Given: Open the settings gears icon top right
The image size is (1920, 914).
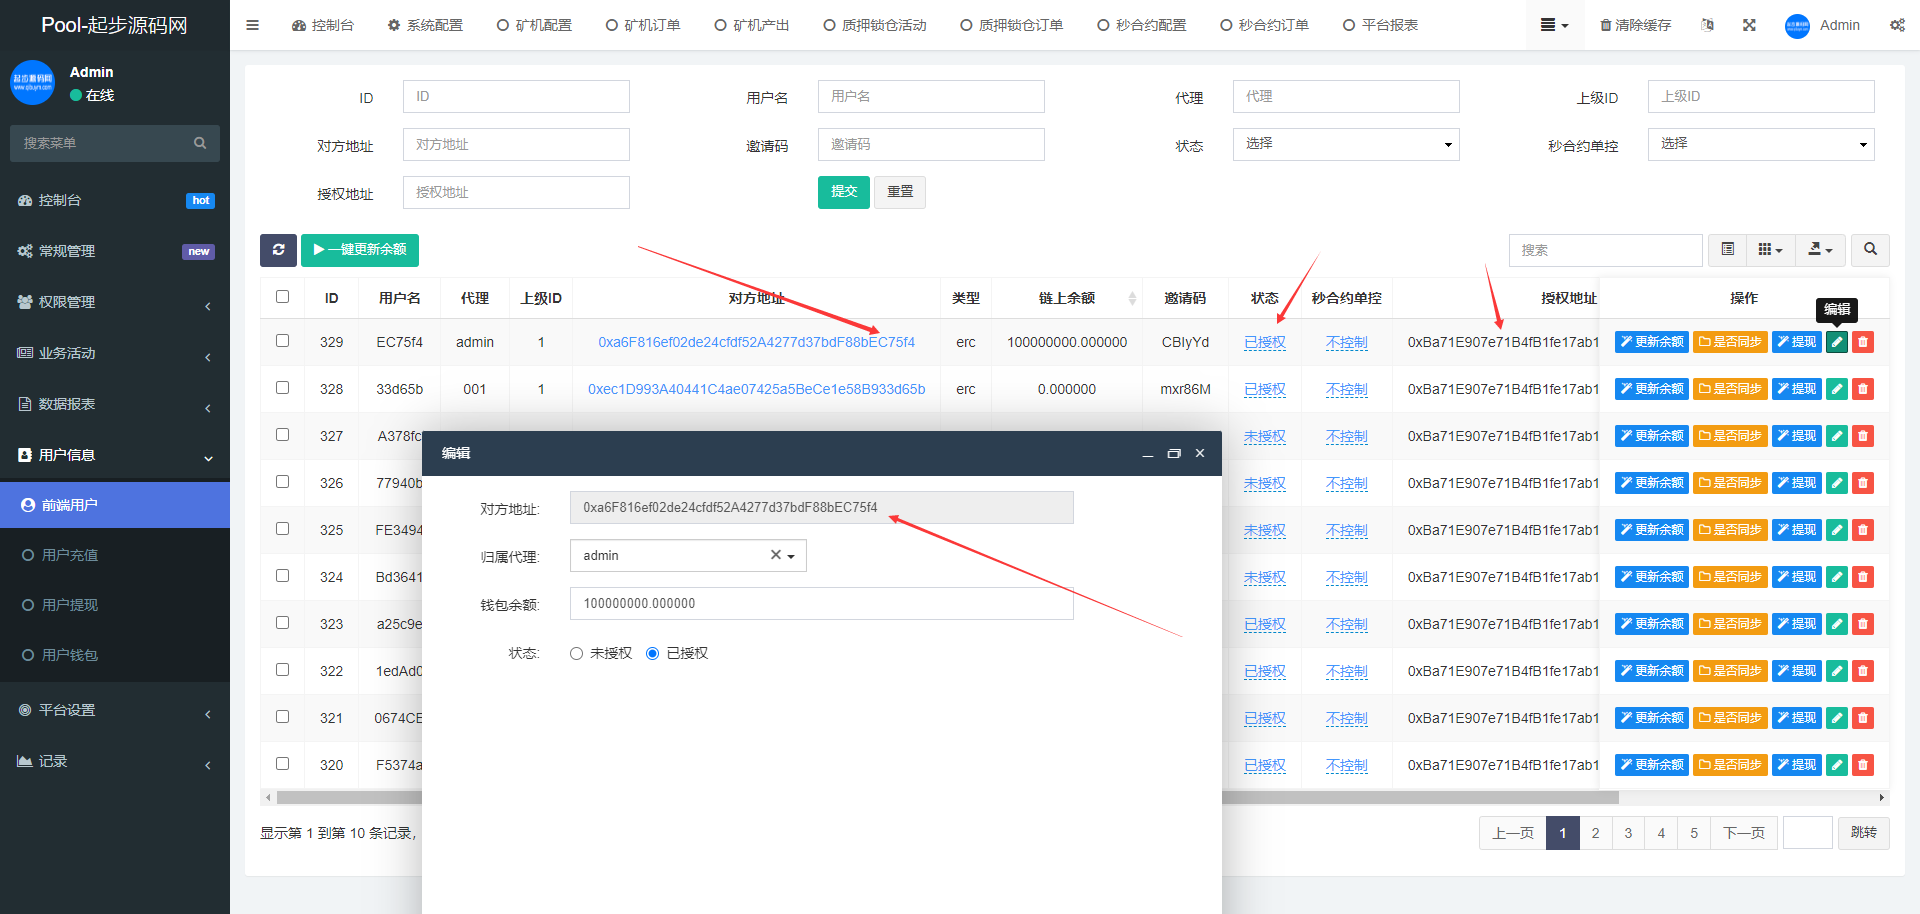Looking at the screenshot, I should pyautogui.click(x=1897, y=25).
